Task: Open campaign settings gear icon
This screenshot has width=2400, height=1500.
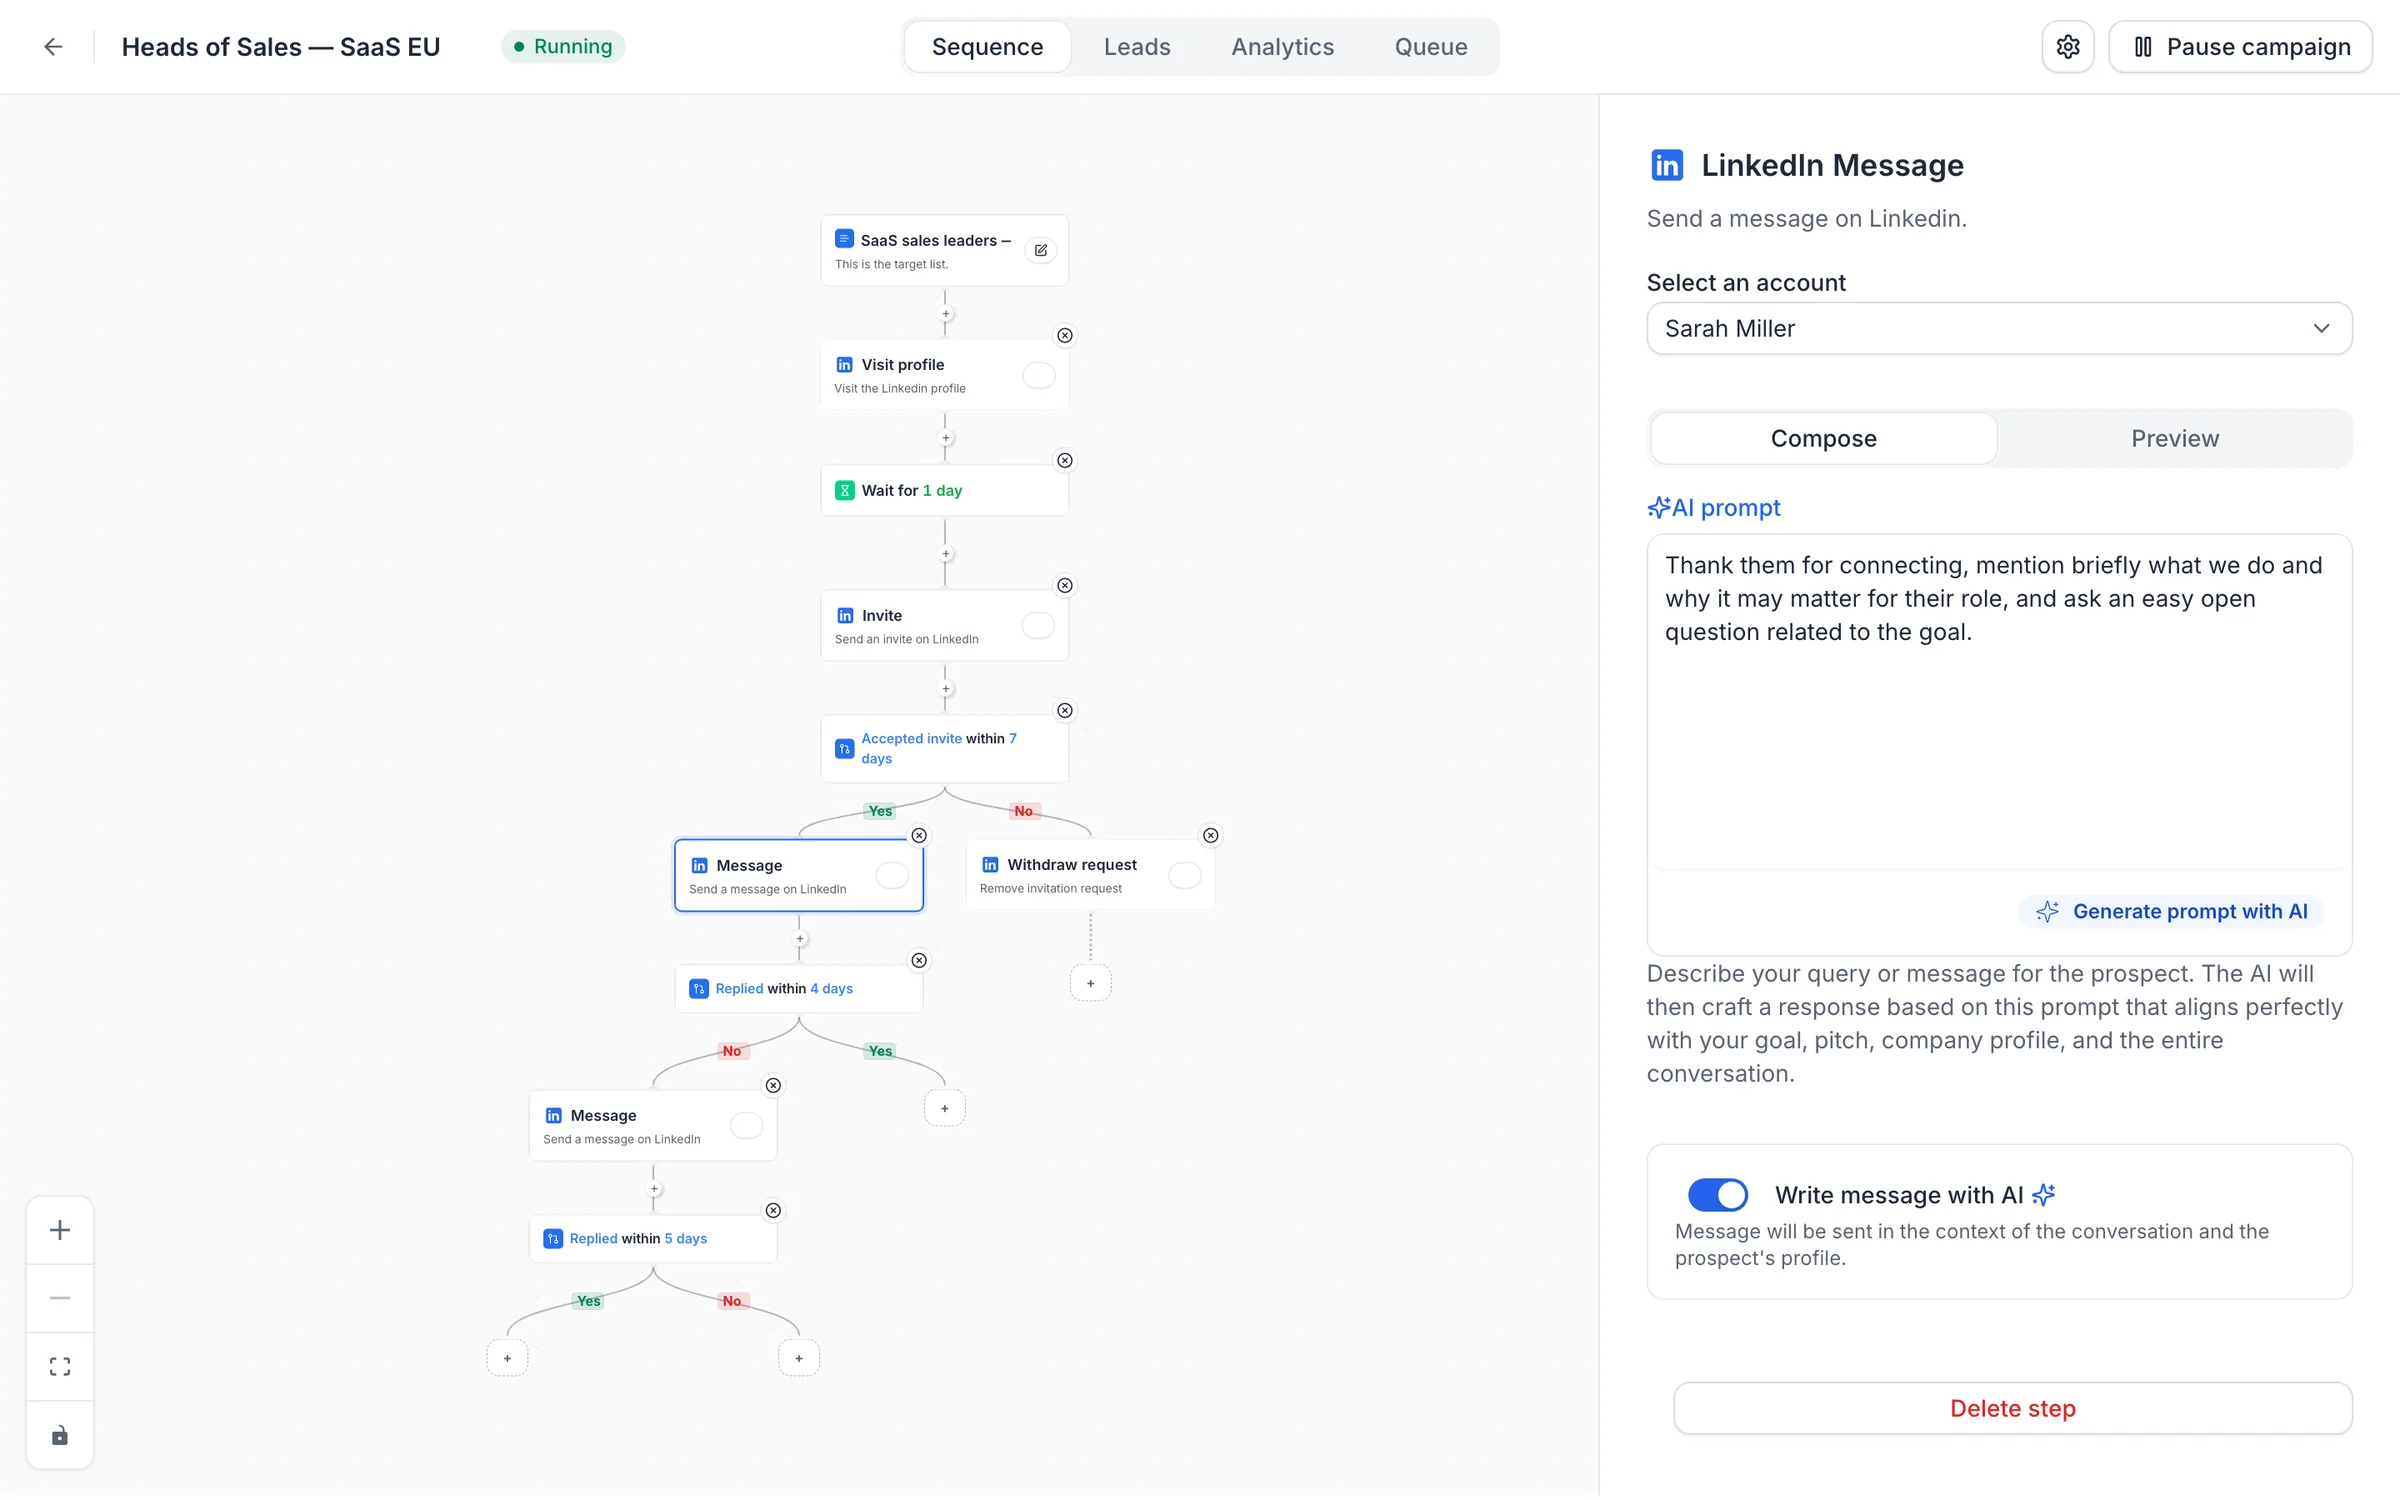Action: point(2068,47)
